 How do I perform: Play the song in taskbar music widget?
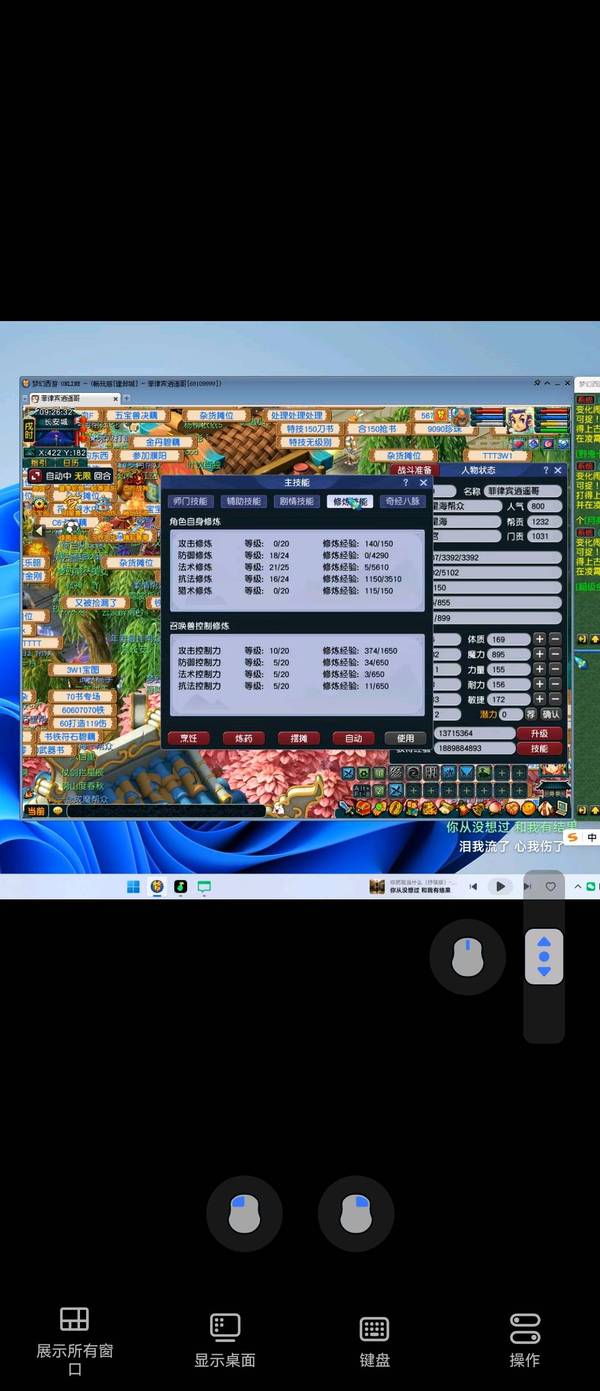[x=500, y=886]
